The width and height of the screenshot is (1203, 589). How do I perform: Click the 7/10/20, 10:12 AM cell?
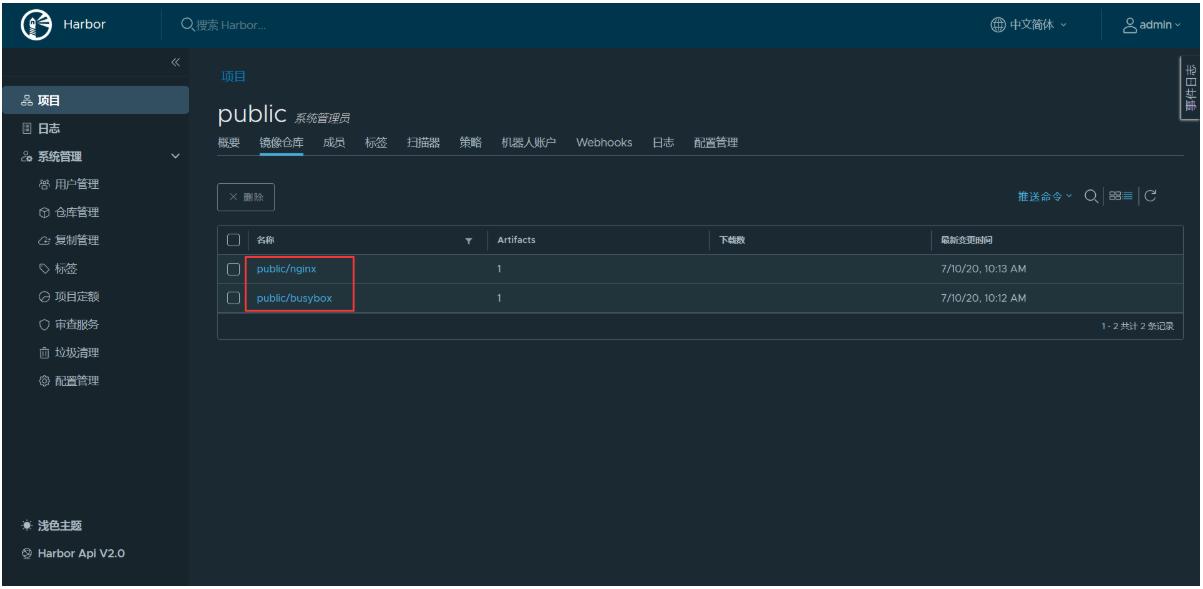pyautogui.click(x=983, y=298)
